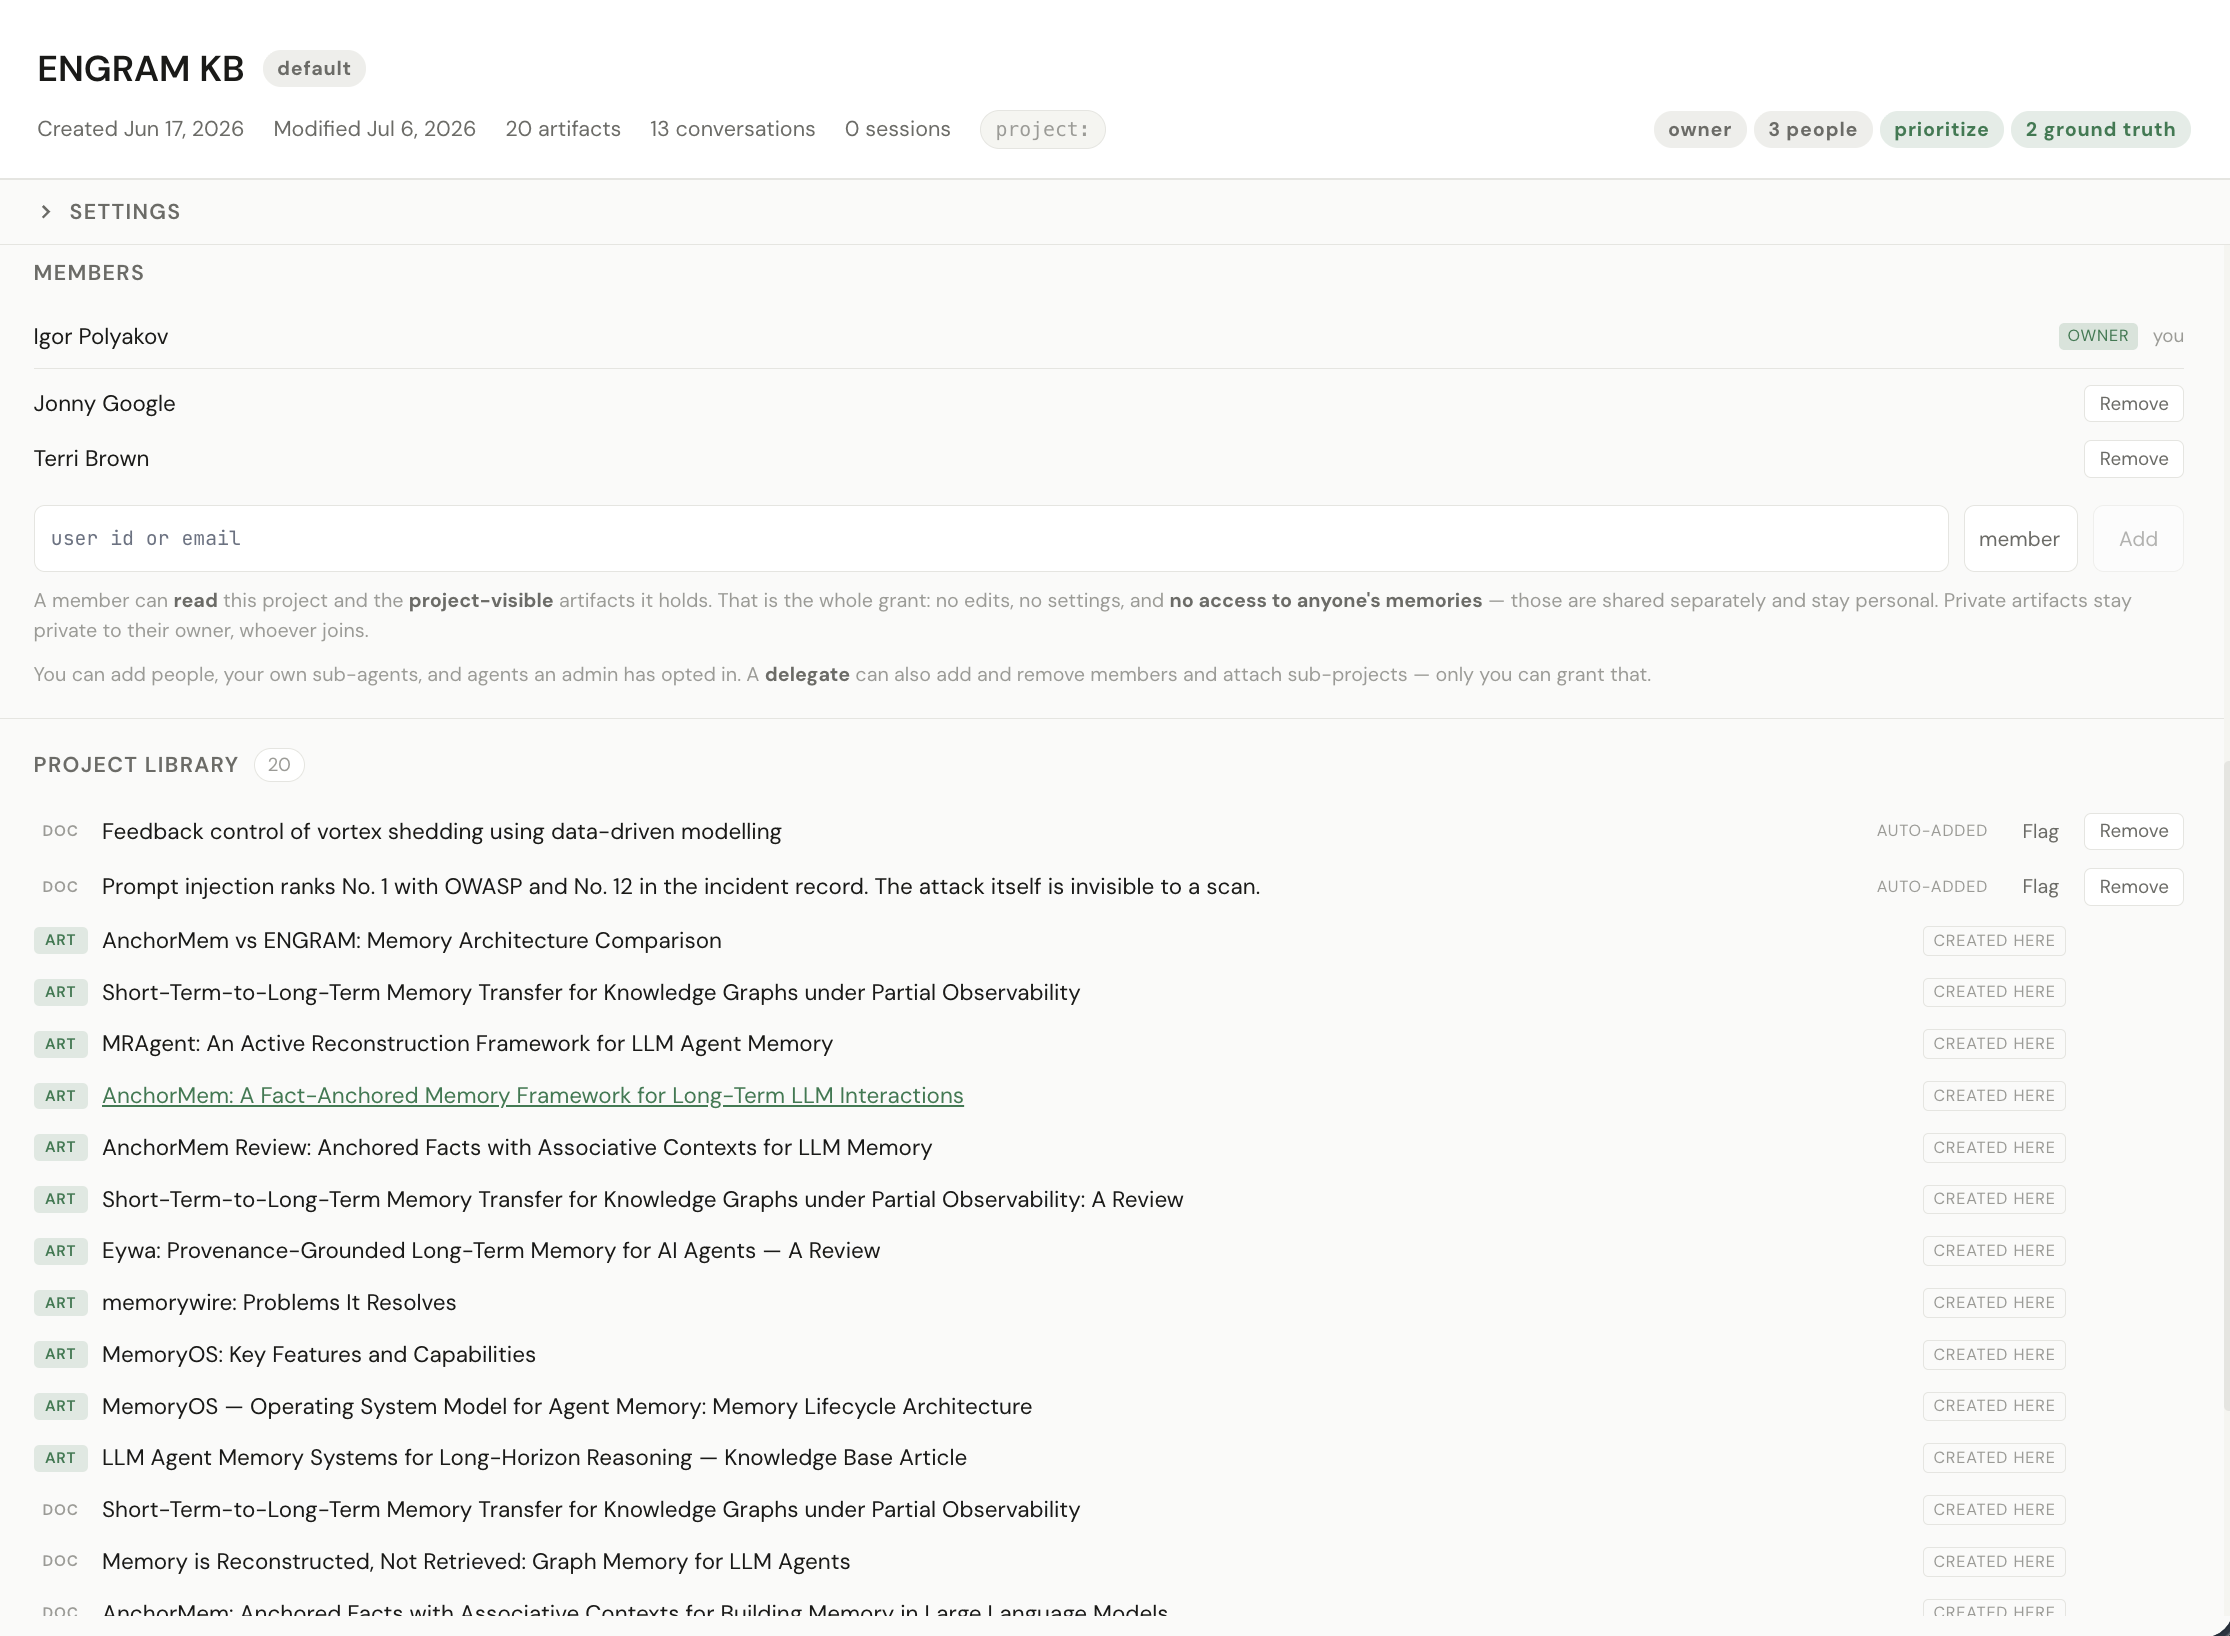Expand the SETTINGS section chevron
2230x1636 pixels.
[x=46, y=212]
